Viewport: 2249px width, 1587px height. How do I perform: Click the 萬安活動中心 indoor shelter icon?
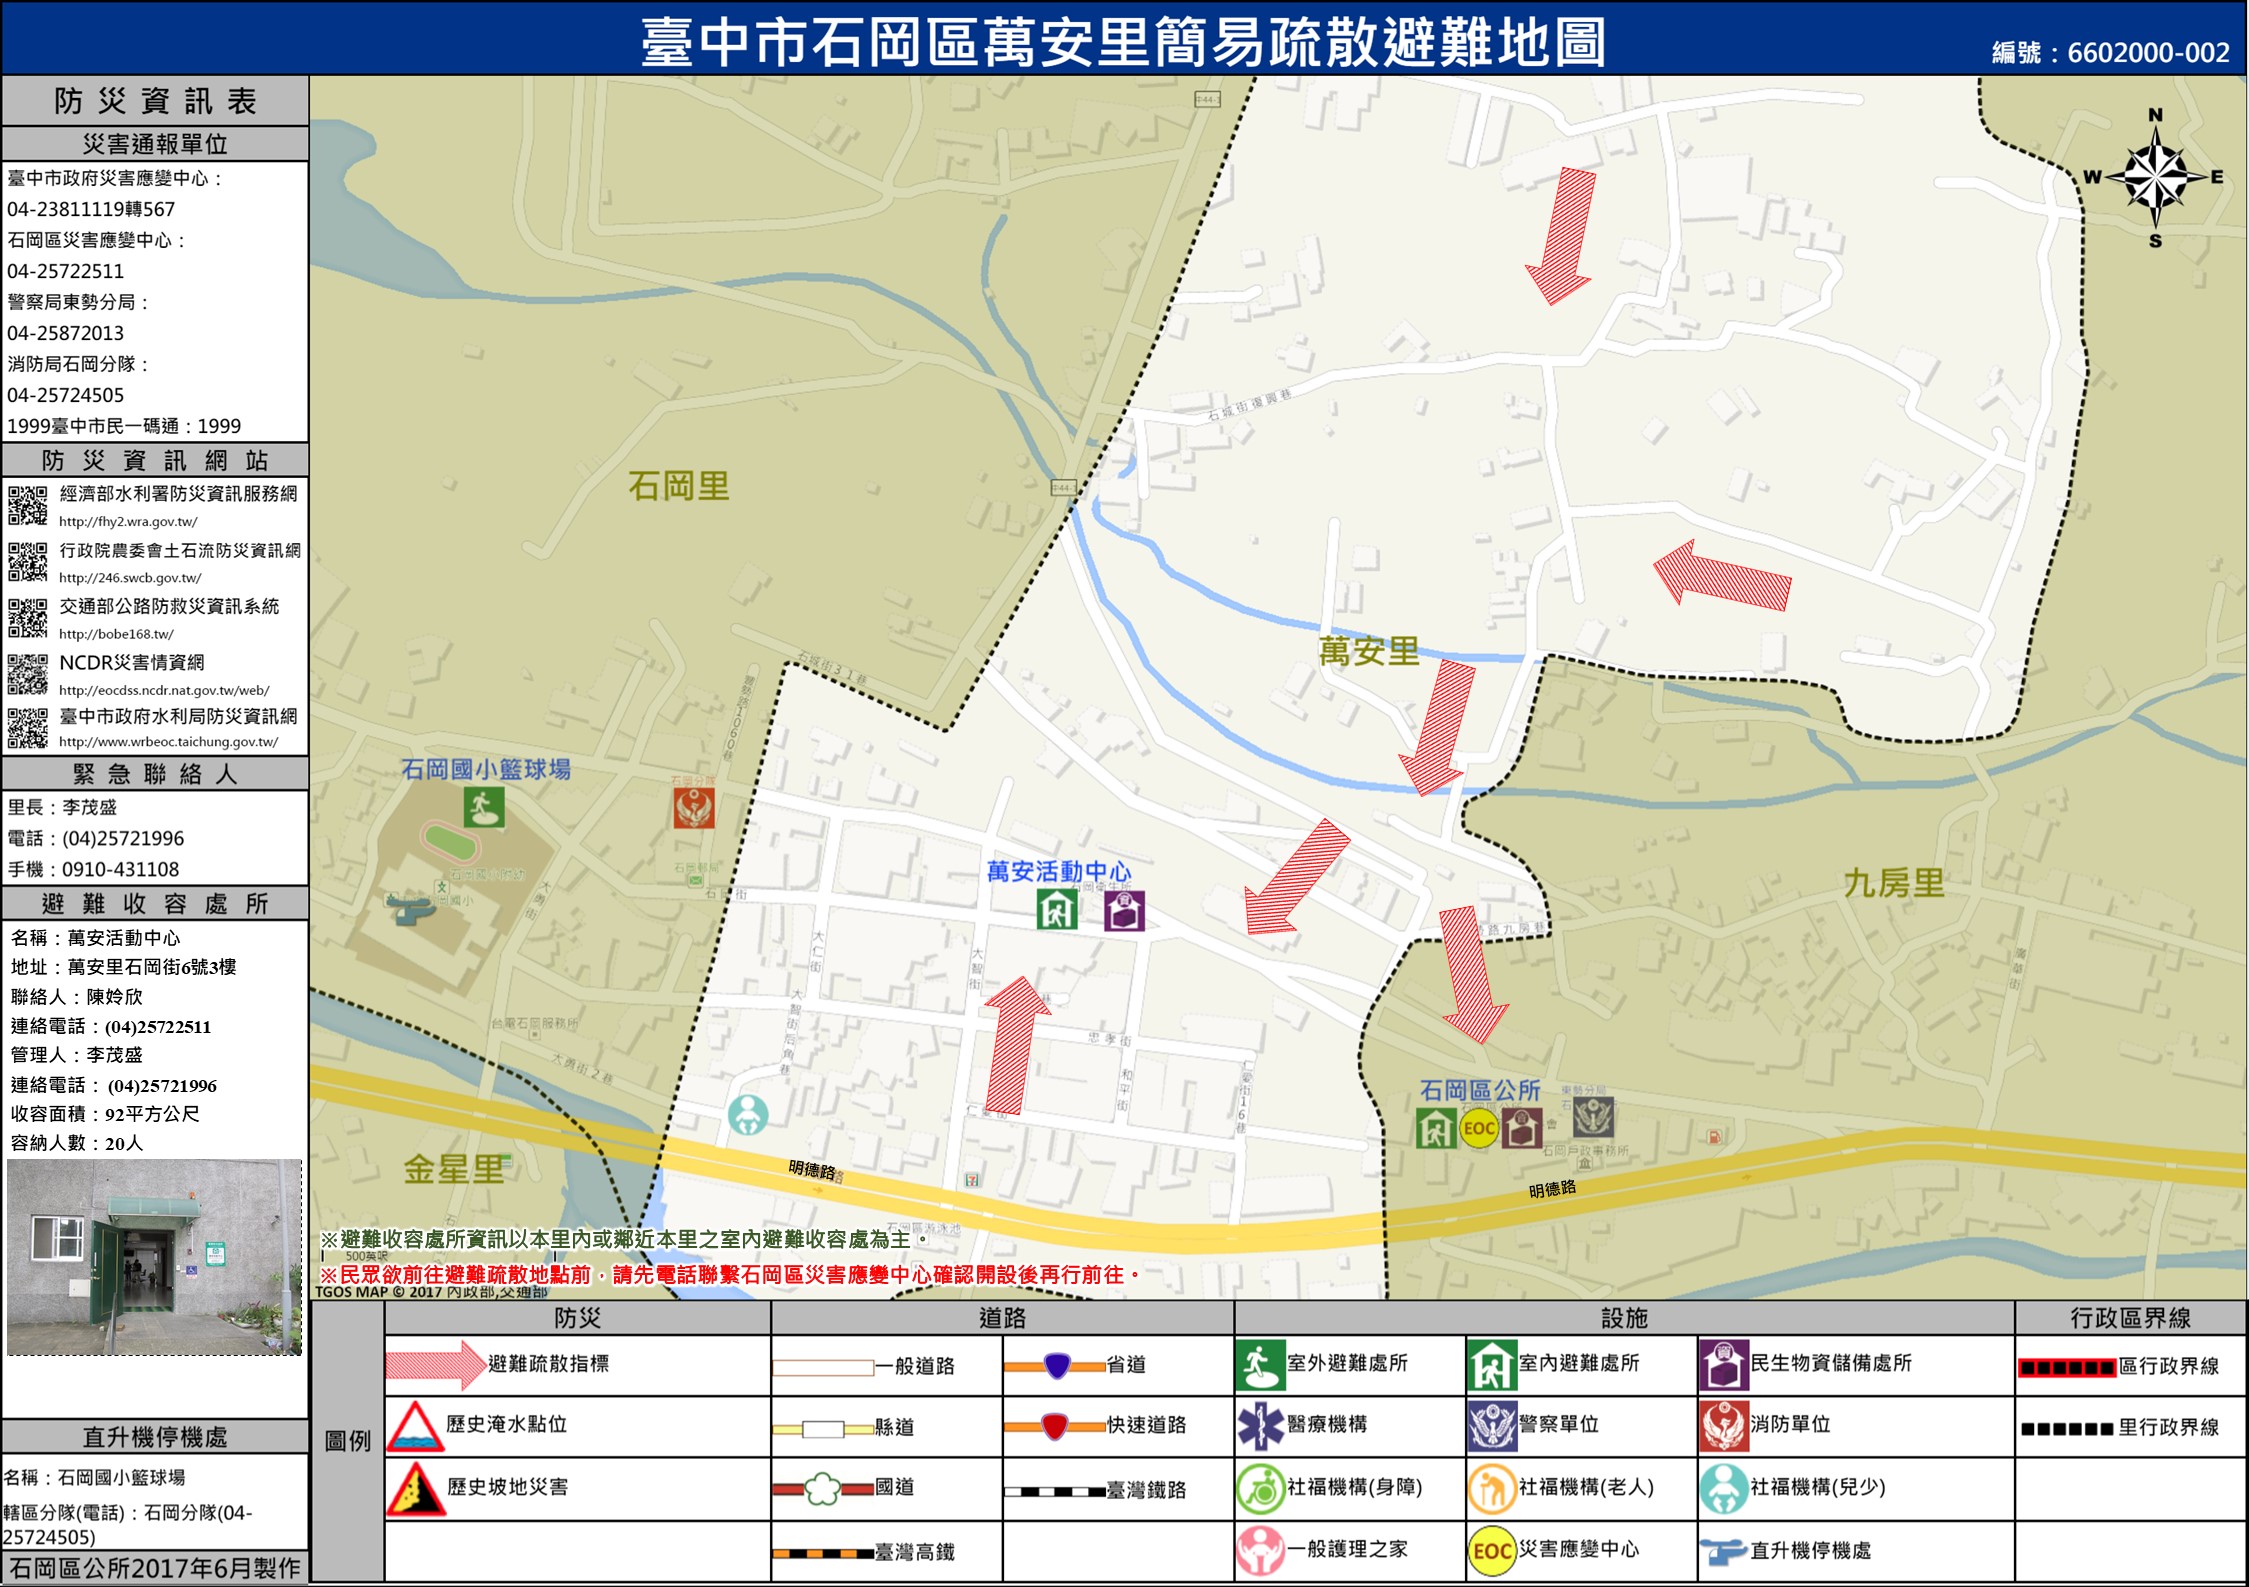(1057, 910)
